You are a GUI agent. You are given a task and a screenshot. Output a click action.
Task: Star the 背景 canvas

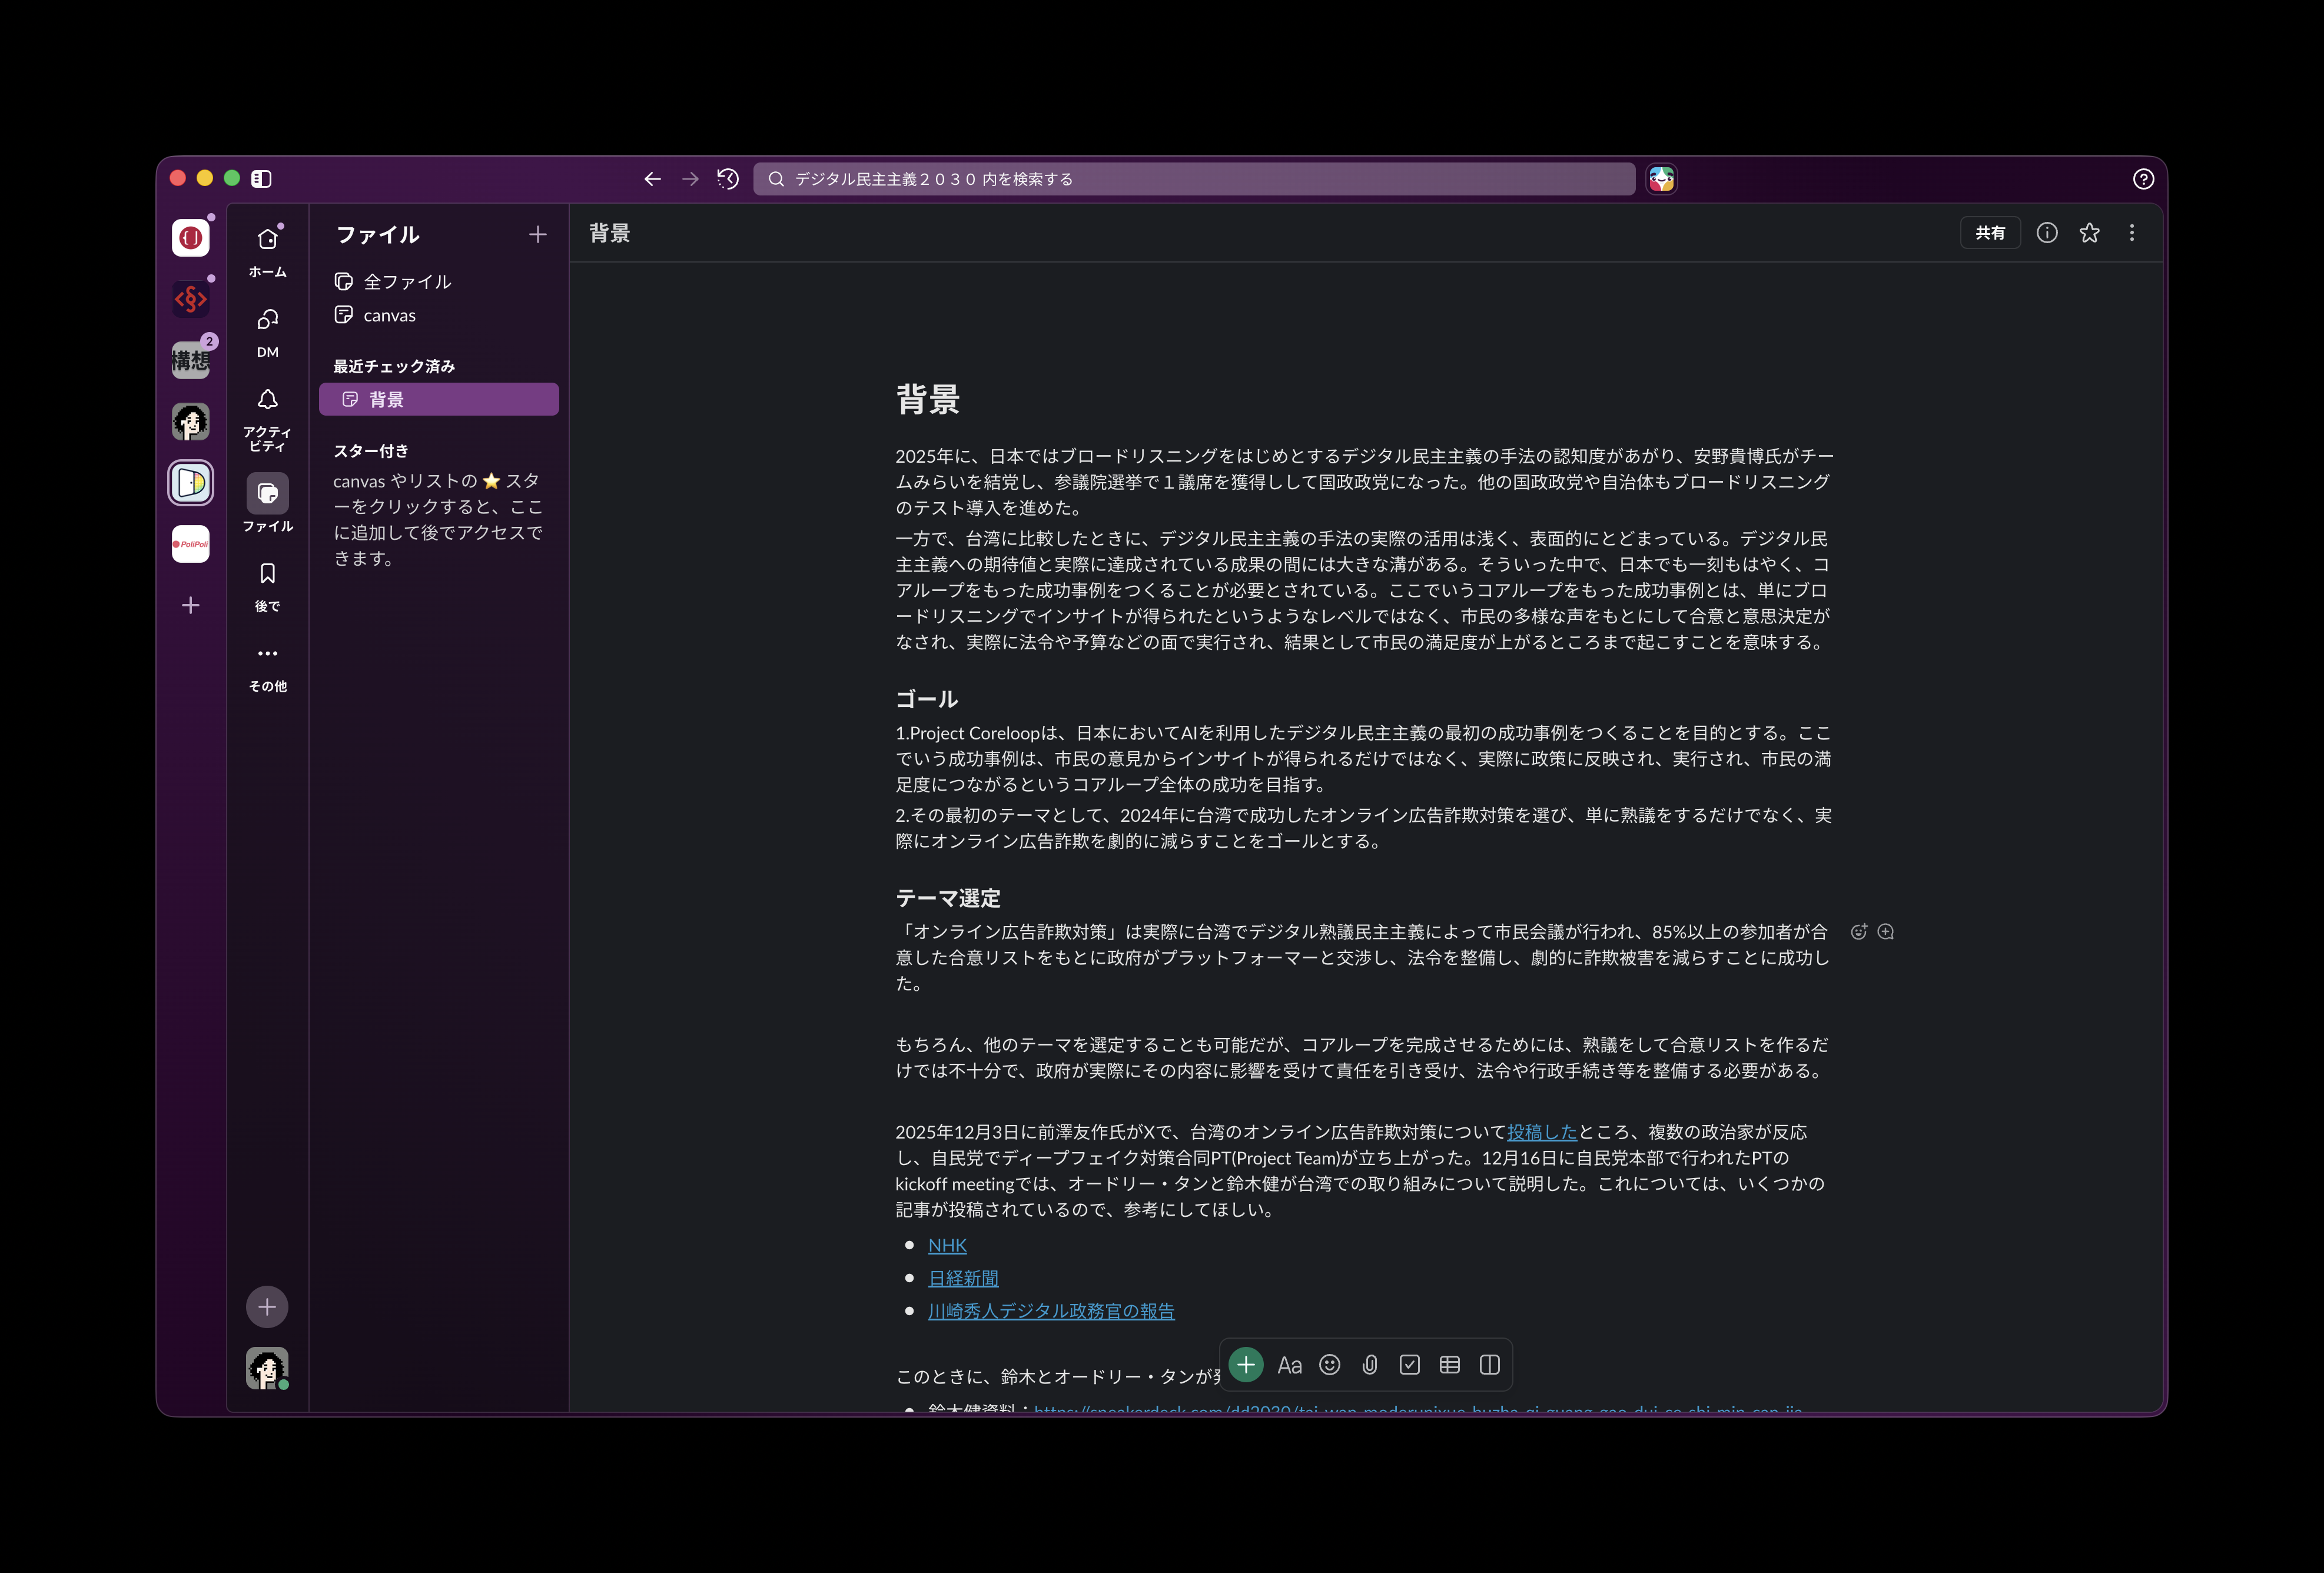(2089, 233)
